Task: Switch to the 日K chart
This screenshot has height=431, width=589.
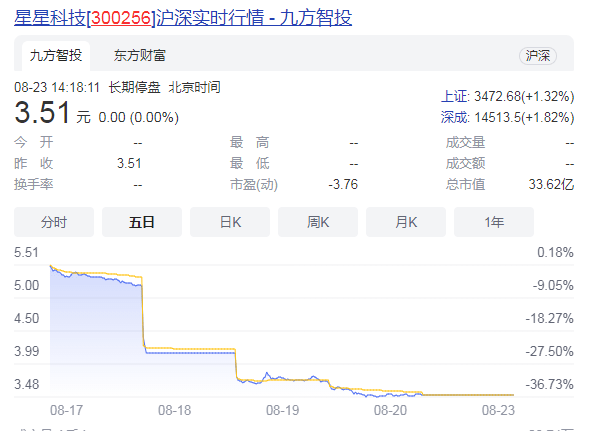Action: point(230,222)
